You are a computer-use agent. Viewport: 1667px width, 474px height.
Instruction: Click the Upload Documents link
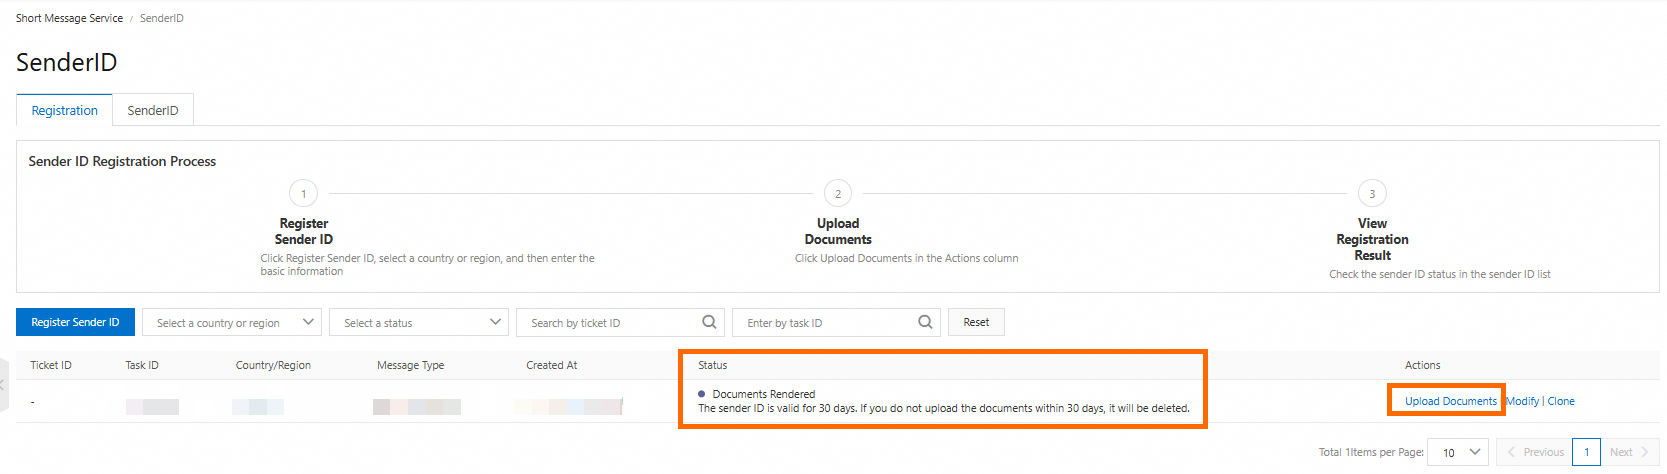click(1451, 401)
